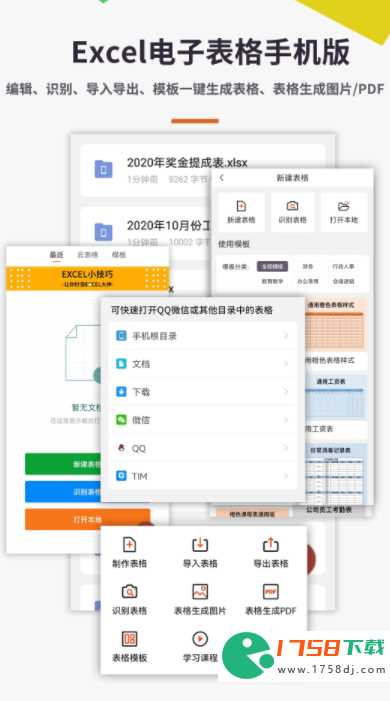Viewport: 390px width, 701px height.
Task: Click folder icon beside 2020年10月份 file
Action: point(103,232)
